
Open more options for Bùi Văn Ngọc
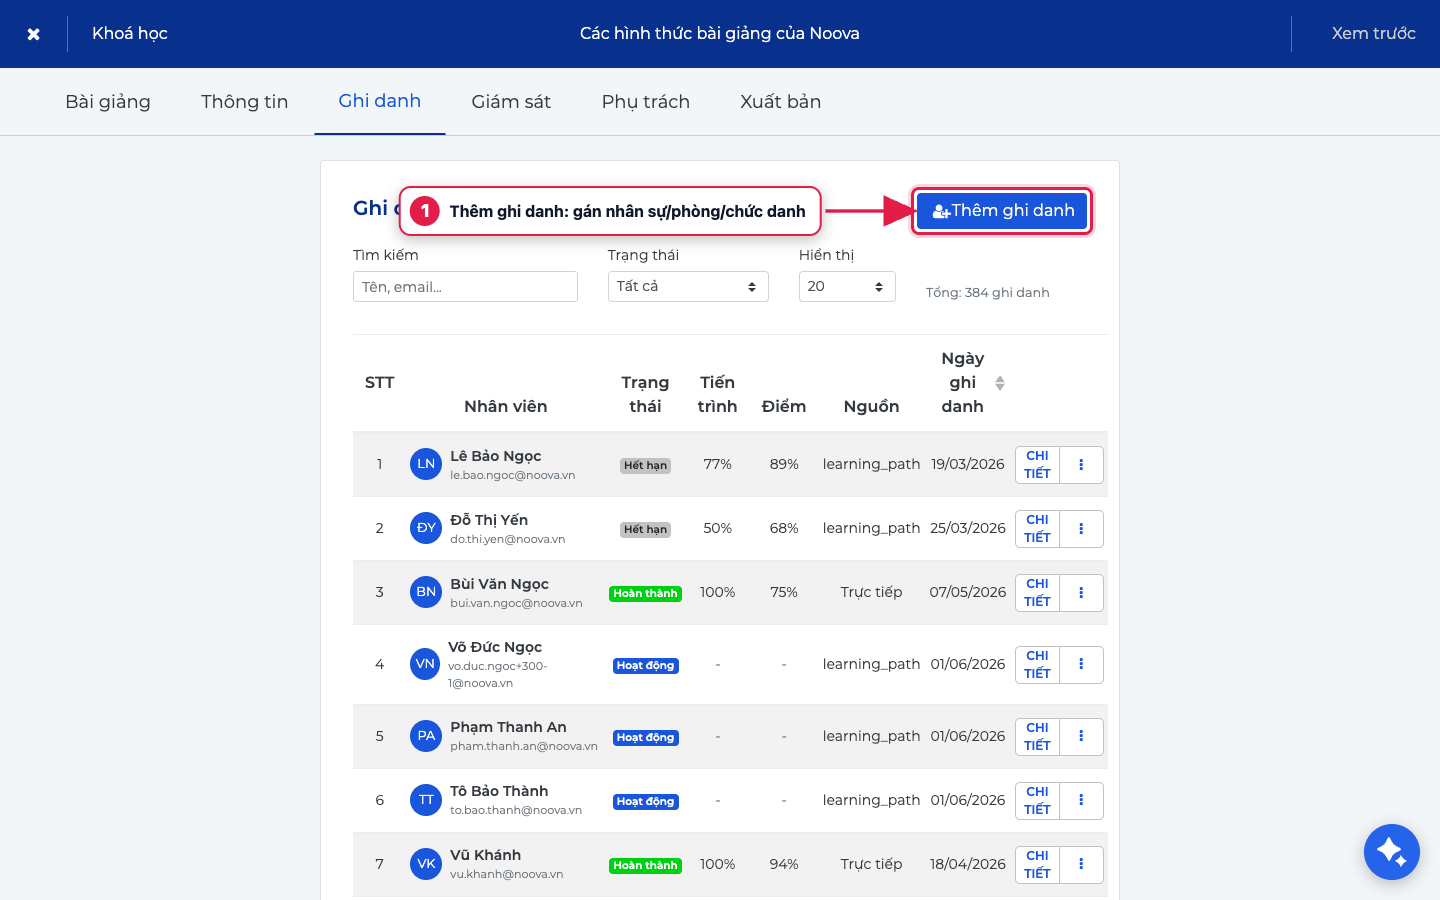point(1081,593)
